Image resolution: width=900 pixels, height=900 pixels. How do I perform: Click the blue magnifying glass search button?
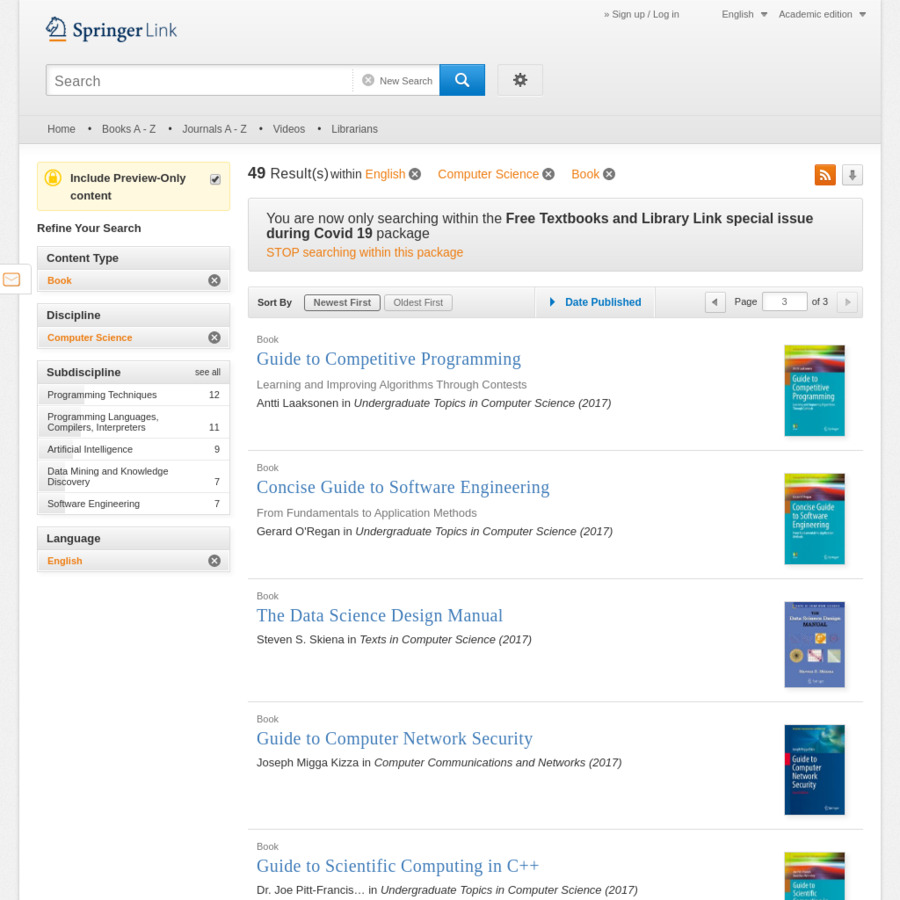click(x=461, y=80)
